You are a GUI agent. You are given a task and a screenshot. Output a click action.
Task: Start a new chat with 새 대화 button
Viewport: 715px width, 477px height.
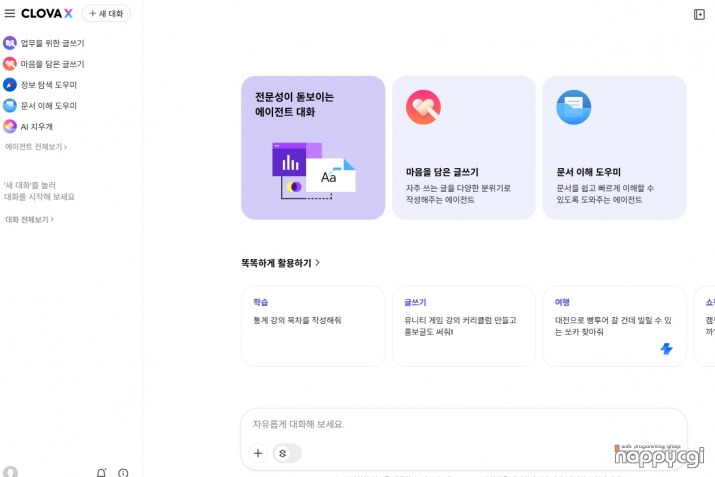point(106,14)
